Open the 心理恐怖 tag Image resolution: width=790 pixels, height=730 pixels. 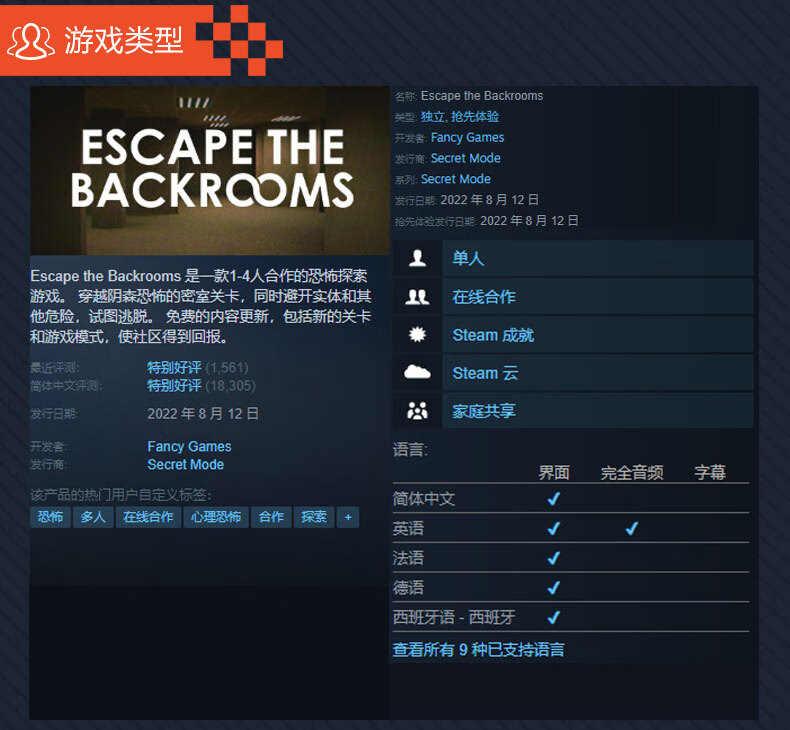coord(216,517)
